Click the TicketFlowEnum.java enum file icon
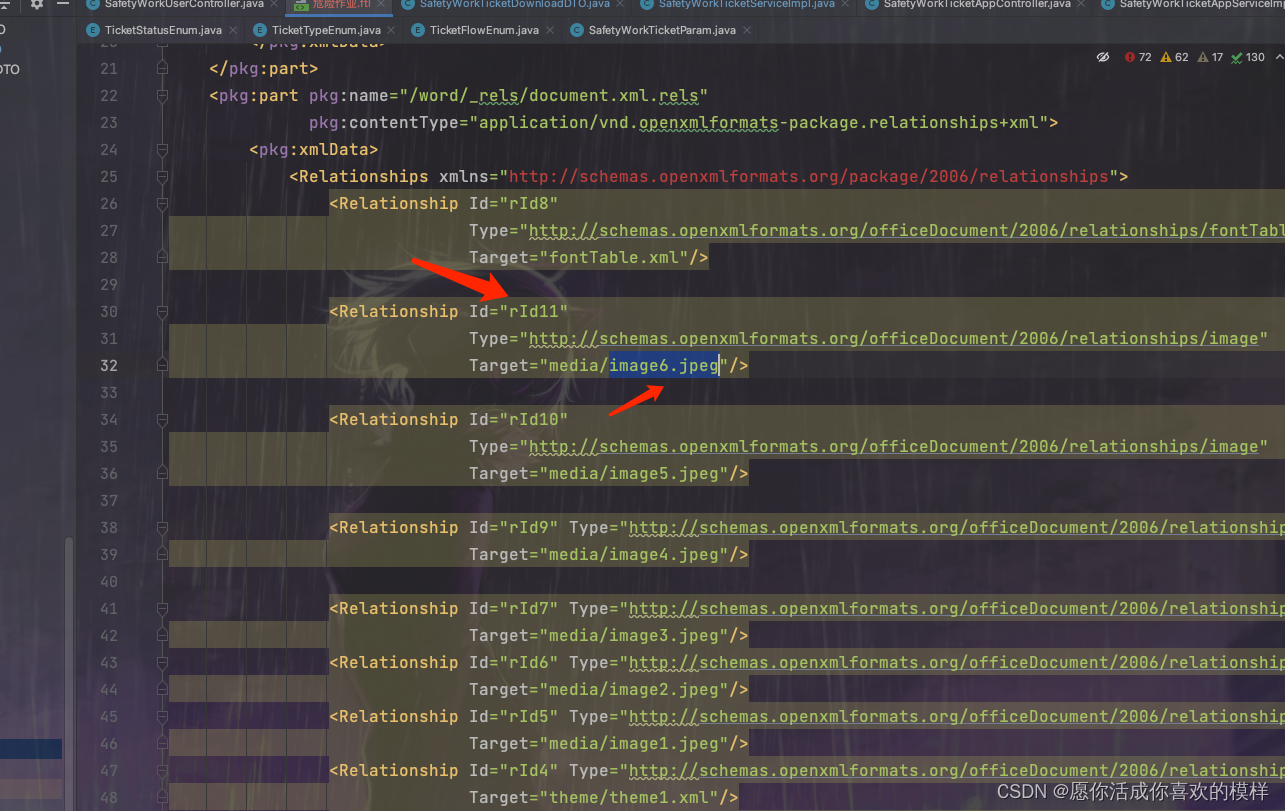 [x=418, y=30]
